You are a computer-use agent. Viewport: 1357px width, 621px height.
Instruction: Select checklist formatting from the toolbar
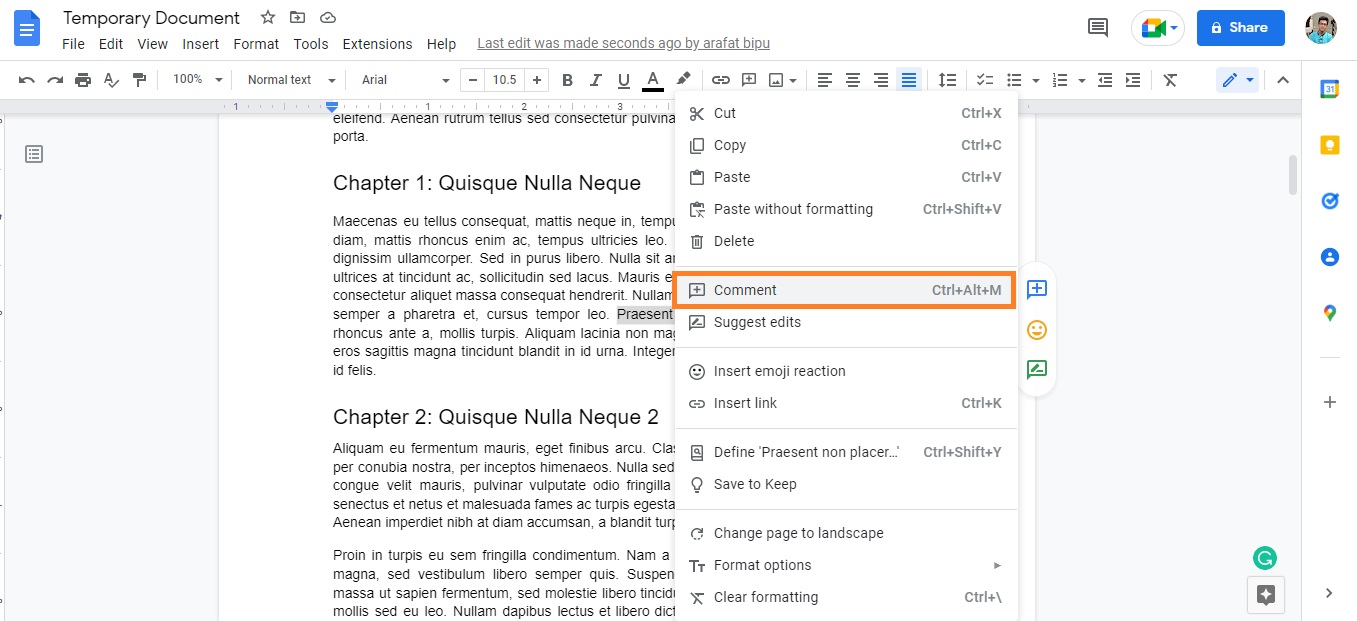[x=983, y=79]
